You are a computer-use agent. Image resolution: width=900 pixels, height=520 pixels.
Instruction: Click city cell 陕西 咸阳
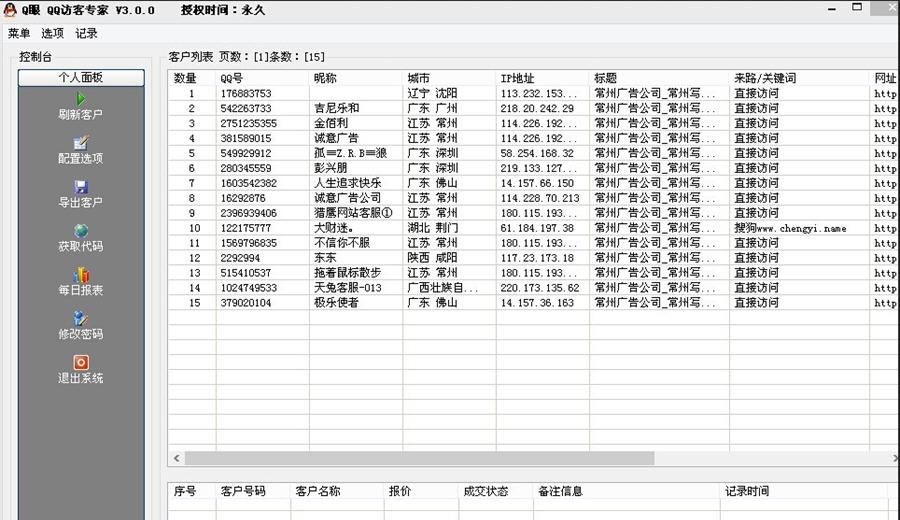[x=432, y=258]
